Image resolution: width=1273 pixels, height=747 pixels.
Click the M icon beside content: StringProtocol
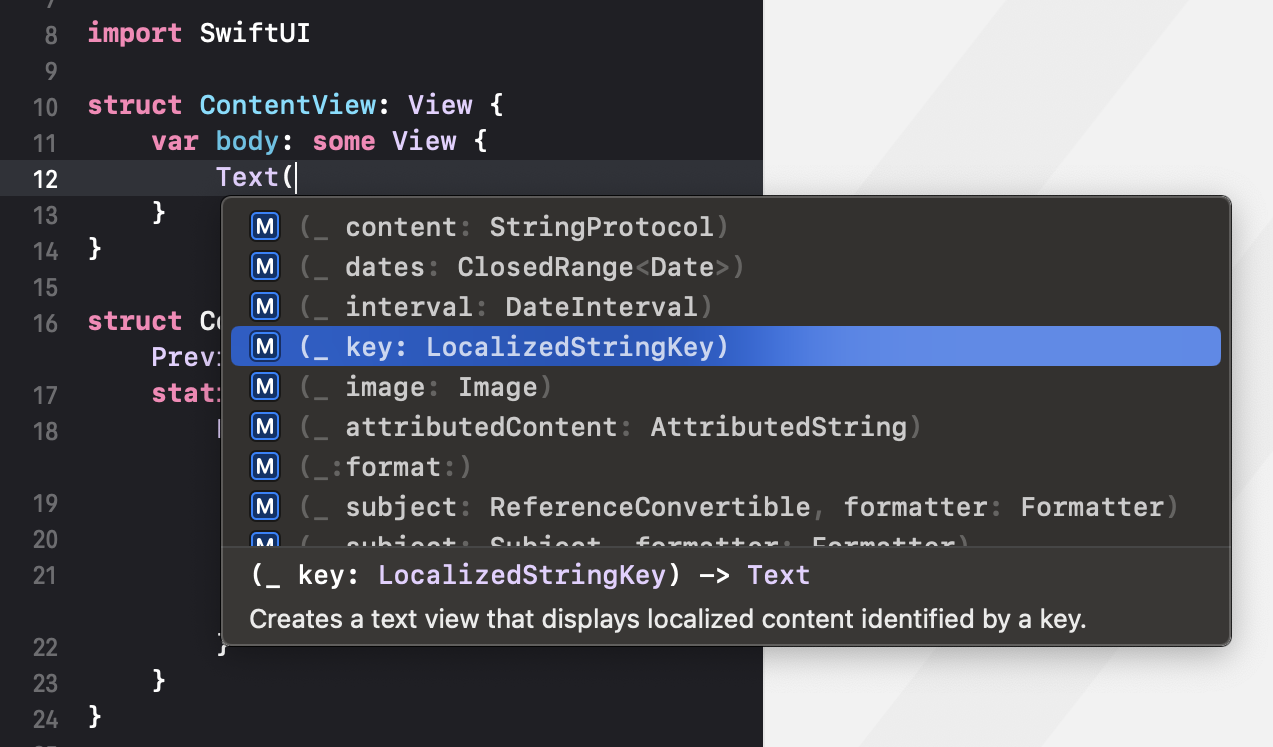click(265, 227)
